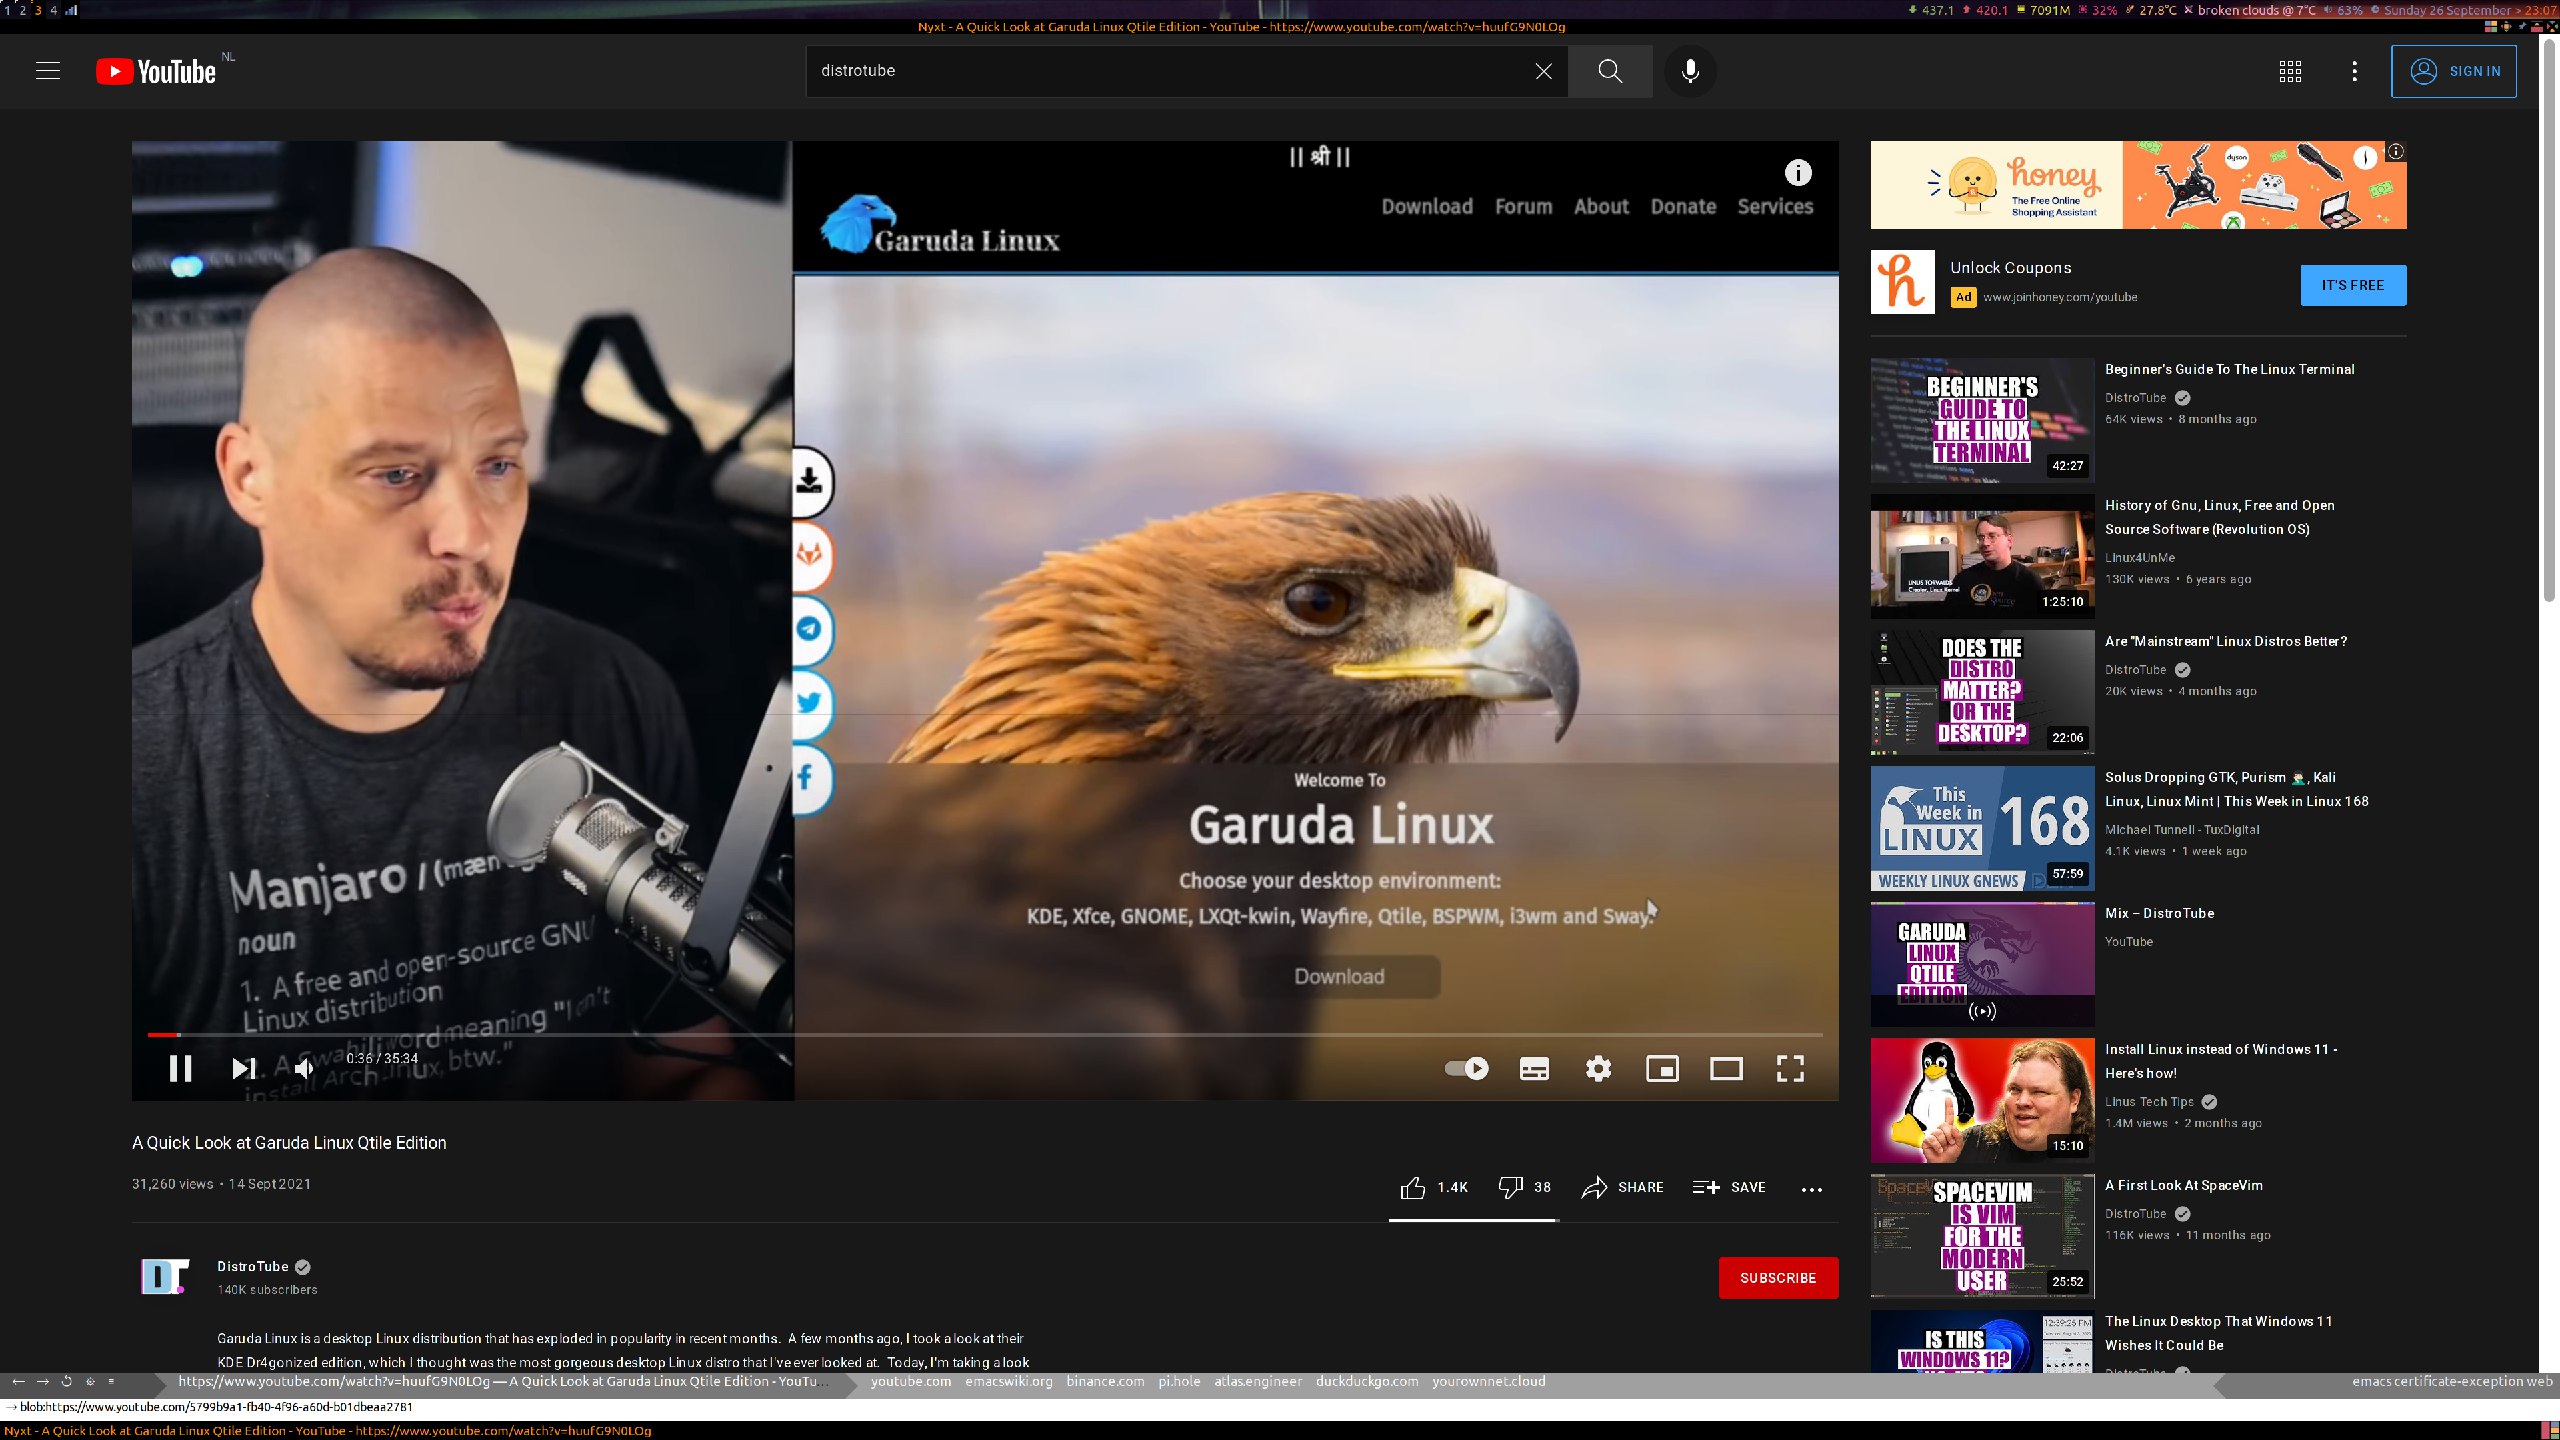Click weather broken clouds widget
This screenshot has height=1440, width=2560.
coord(2249,10)
